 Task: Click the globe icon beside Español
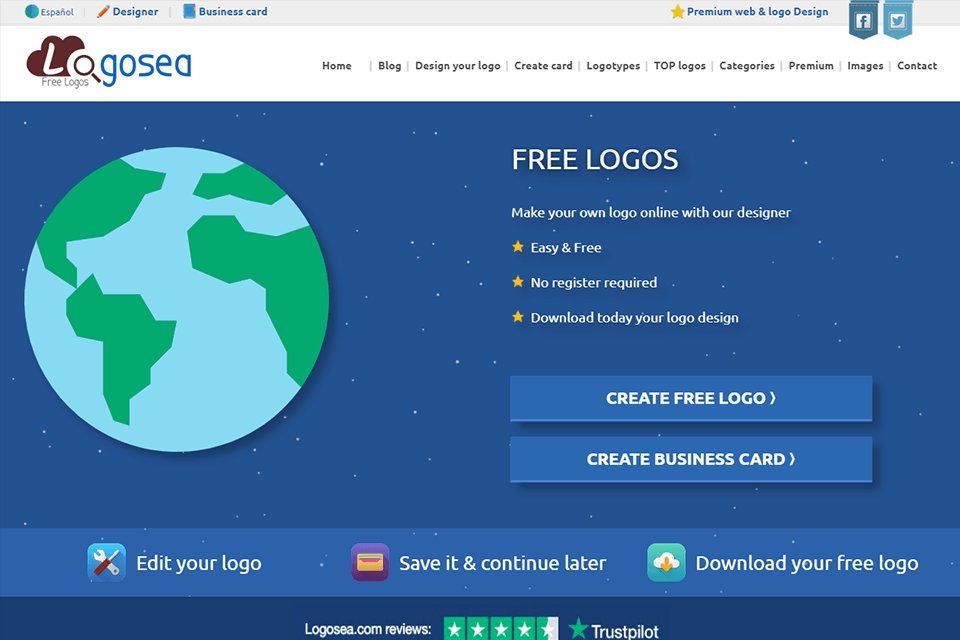[32, 12]
